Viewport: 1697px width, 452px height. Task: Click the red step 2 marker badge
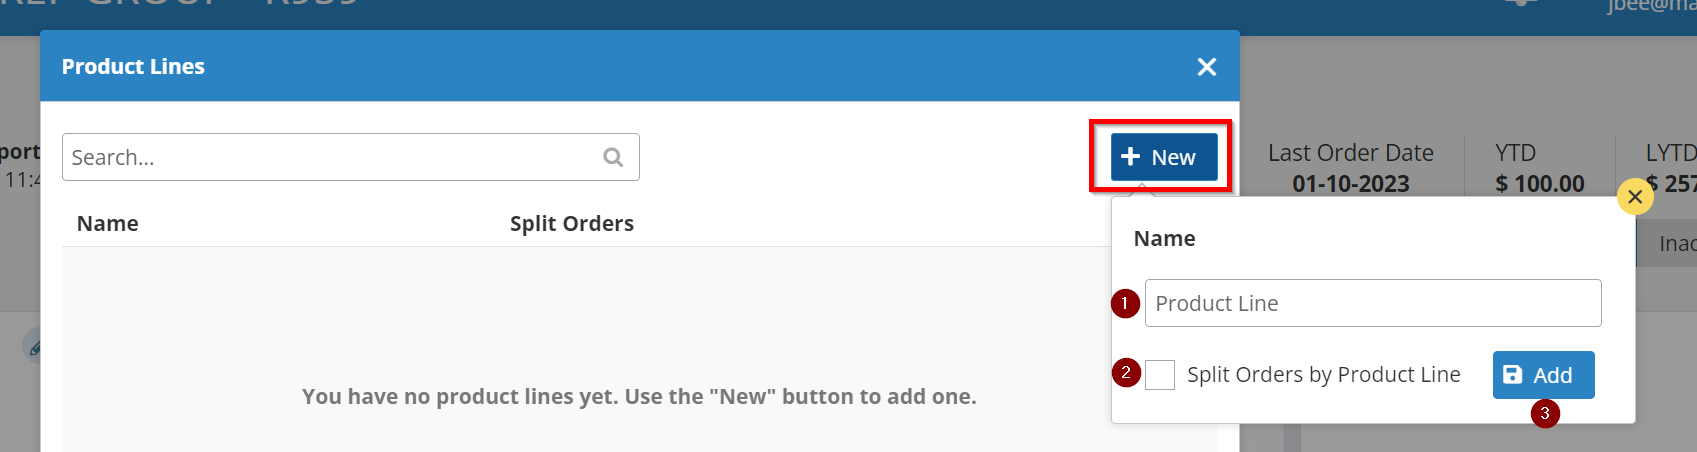pyautogui.click(x=1126, y=373)
